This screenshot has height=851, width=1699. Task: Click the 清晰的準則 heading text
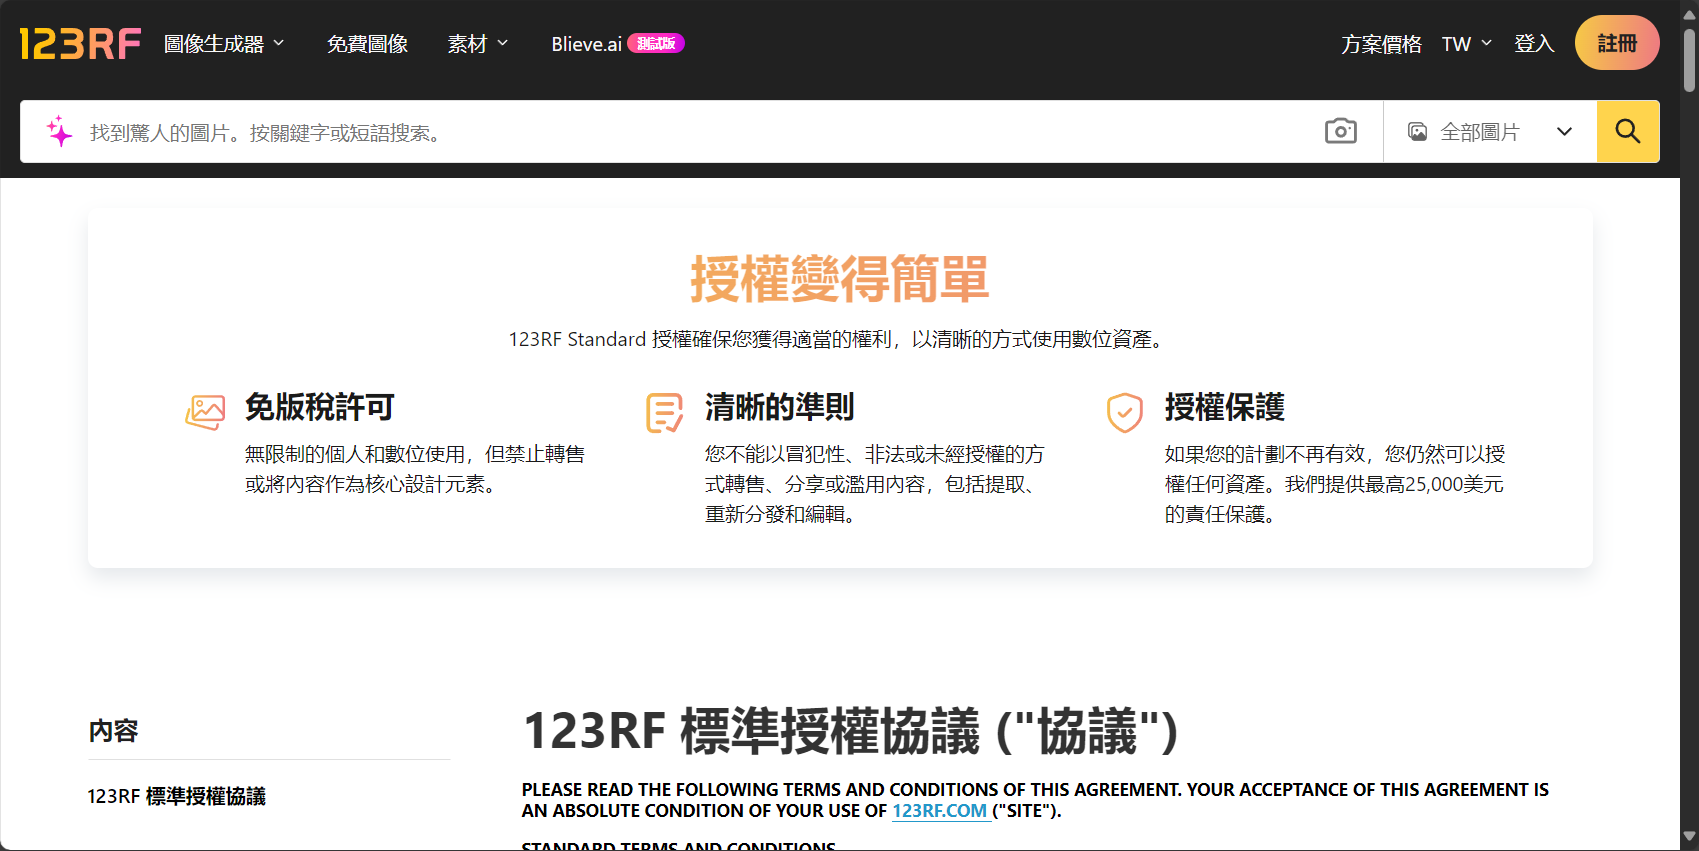780,407
